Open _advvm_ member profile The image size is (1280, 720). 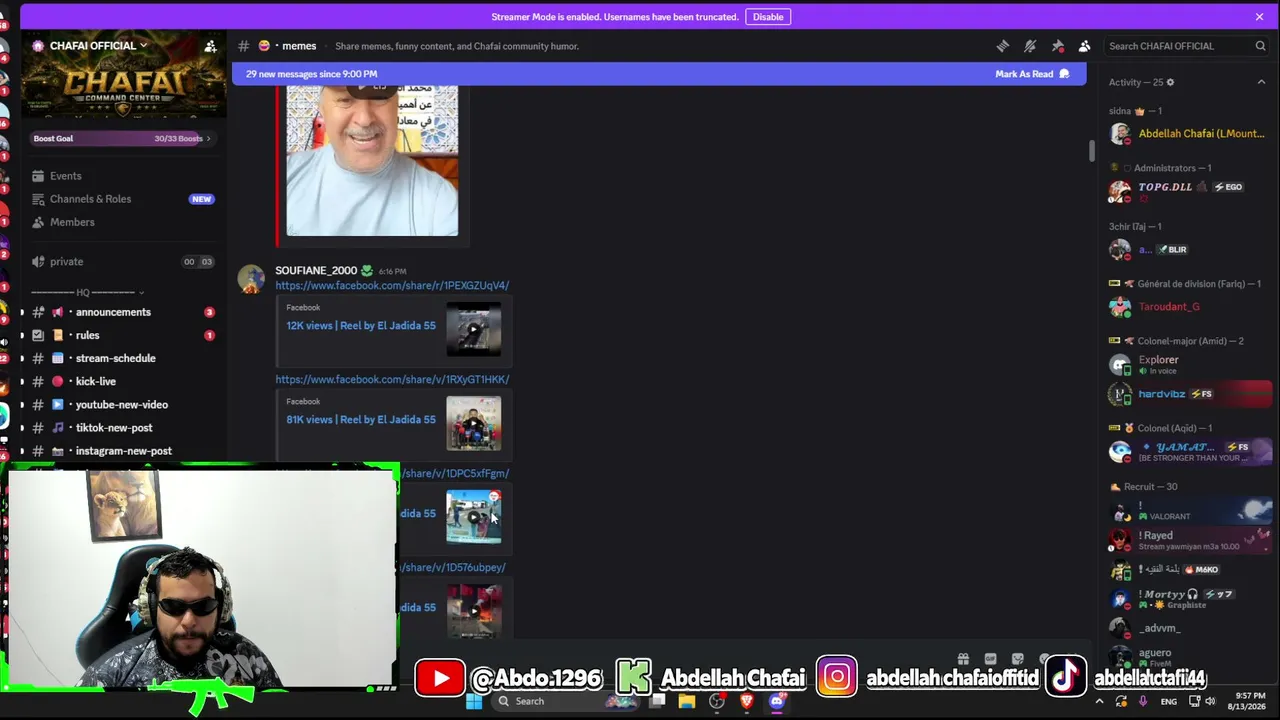[1190, 628]
